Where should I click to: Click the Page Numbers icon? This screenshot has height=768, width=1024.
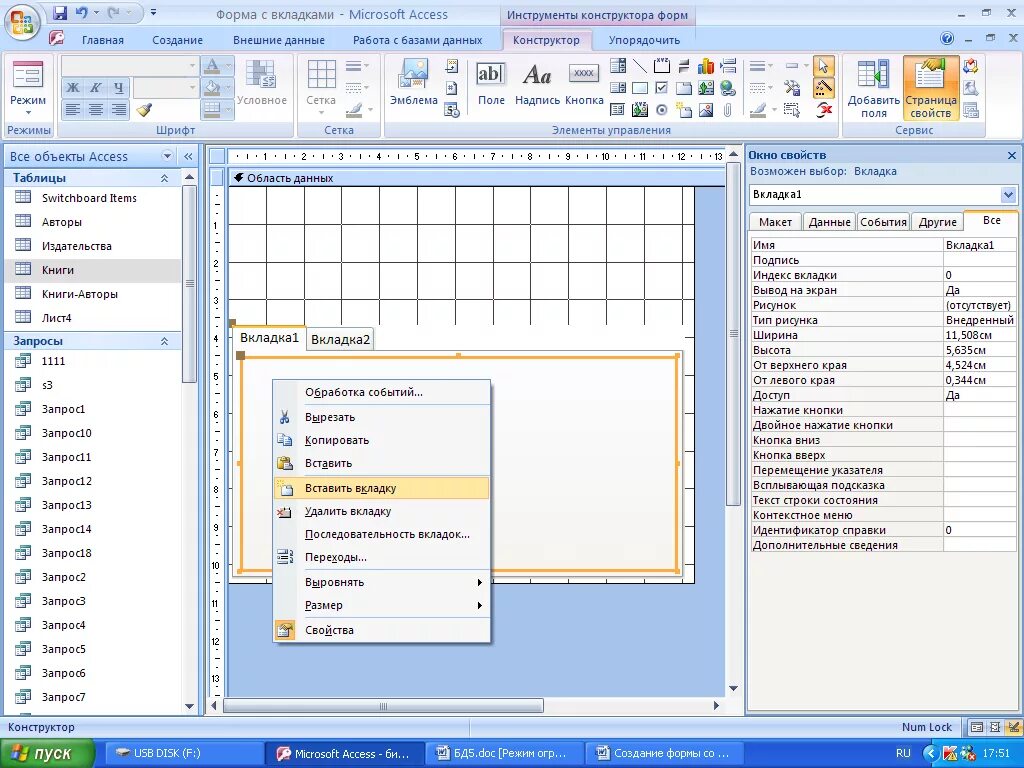tap(452, 88)
